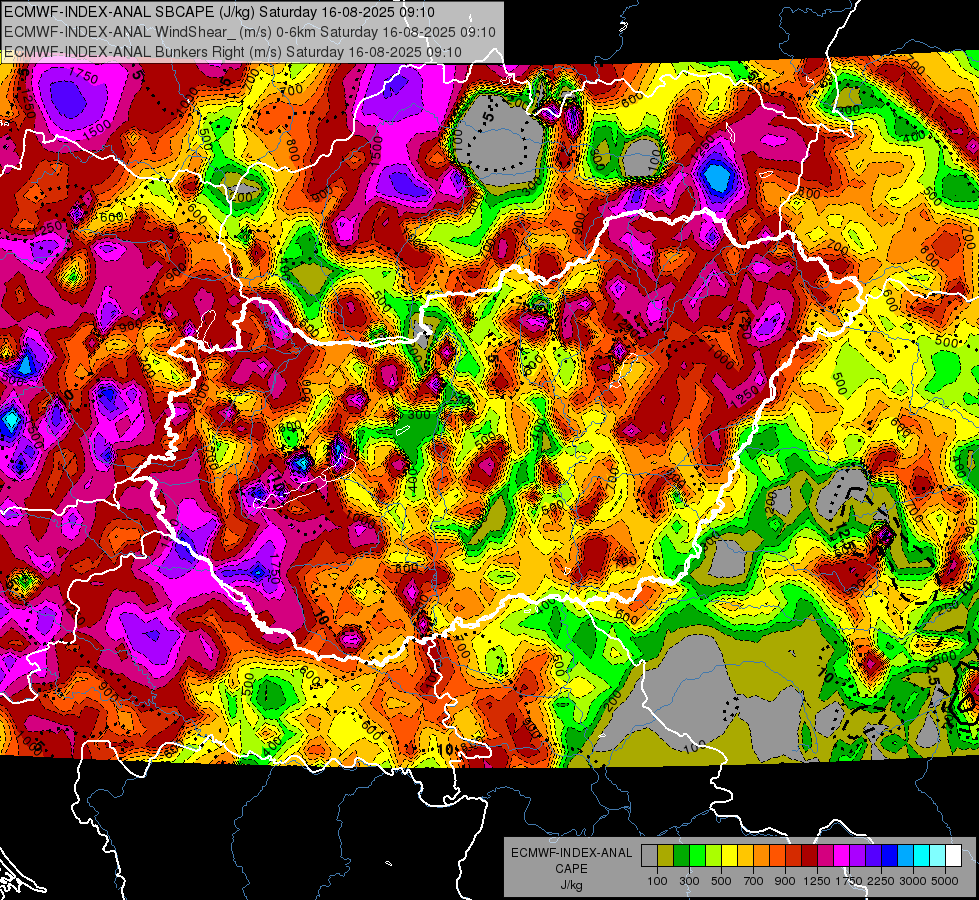Click the bright green legend swatch
The width and height of the screenshot is (979, 900).
(697, 855)
